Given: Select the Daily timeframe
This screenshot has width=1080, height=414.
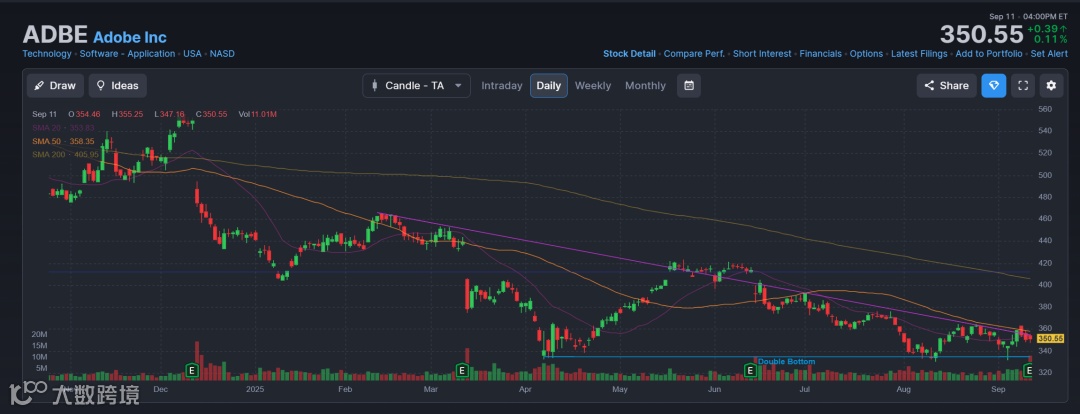Looking at the screenshot, I should point(549,85).
